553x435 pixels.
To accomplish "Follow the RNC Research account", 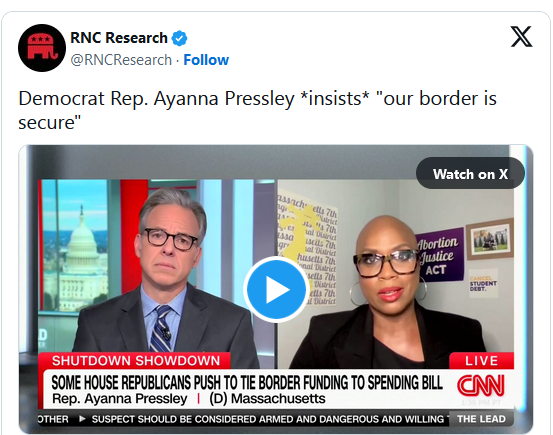I will click(206, 60).
